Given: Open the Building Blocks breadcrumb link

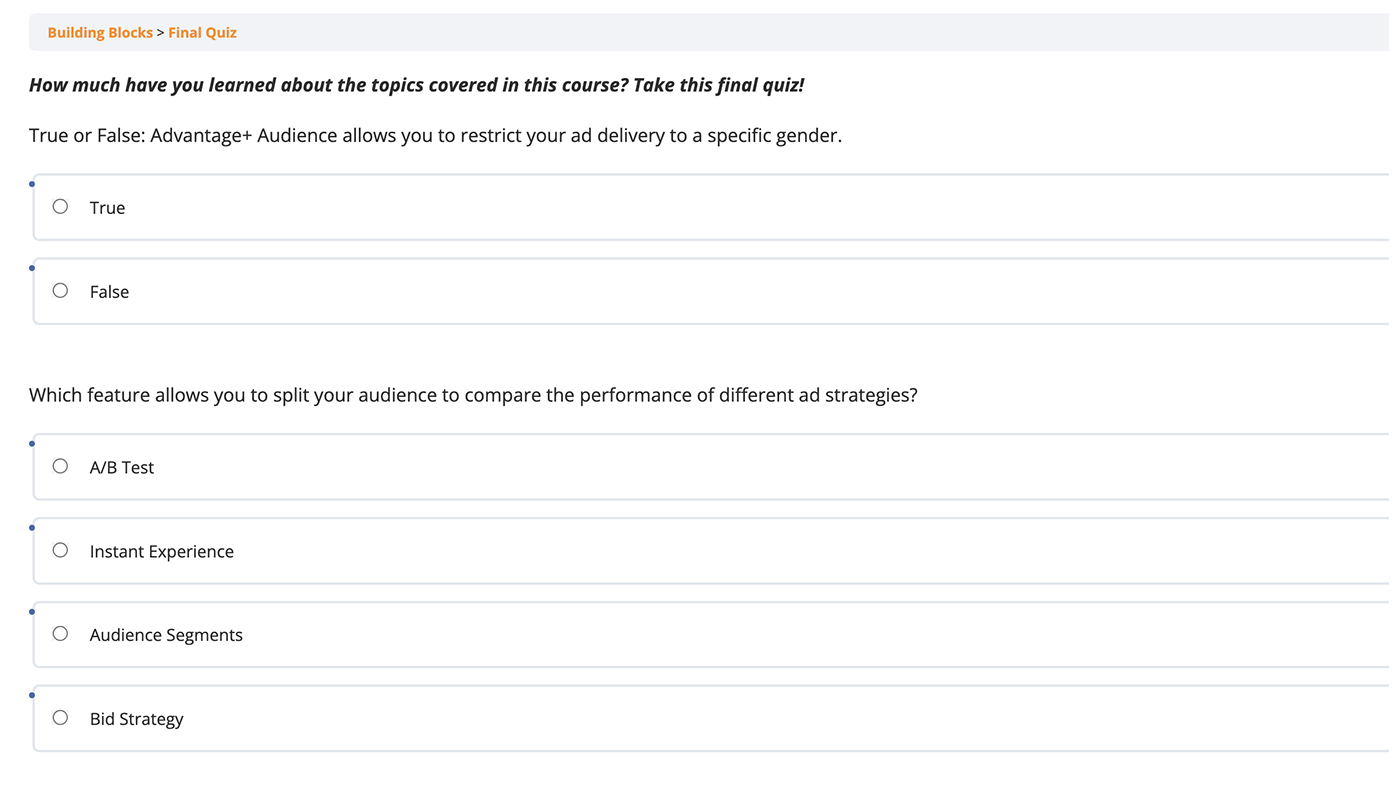Looking at the screenshot, I should point(100,32).
